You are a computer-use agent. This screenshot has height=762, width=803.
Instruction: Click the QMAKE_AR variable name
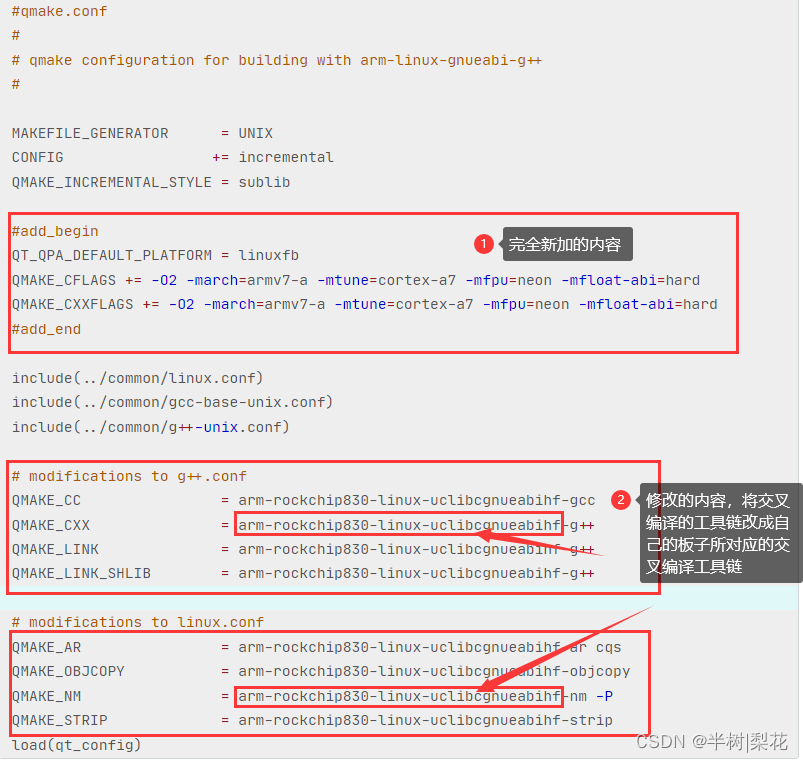(x=46, y=648)
